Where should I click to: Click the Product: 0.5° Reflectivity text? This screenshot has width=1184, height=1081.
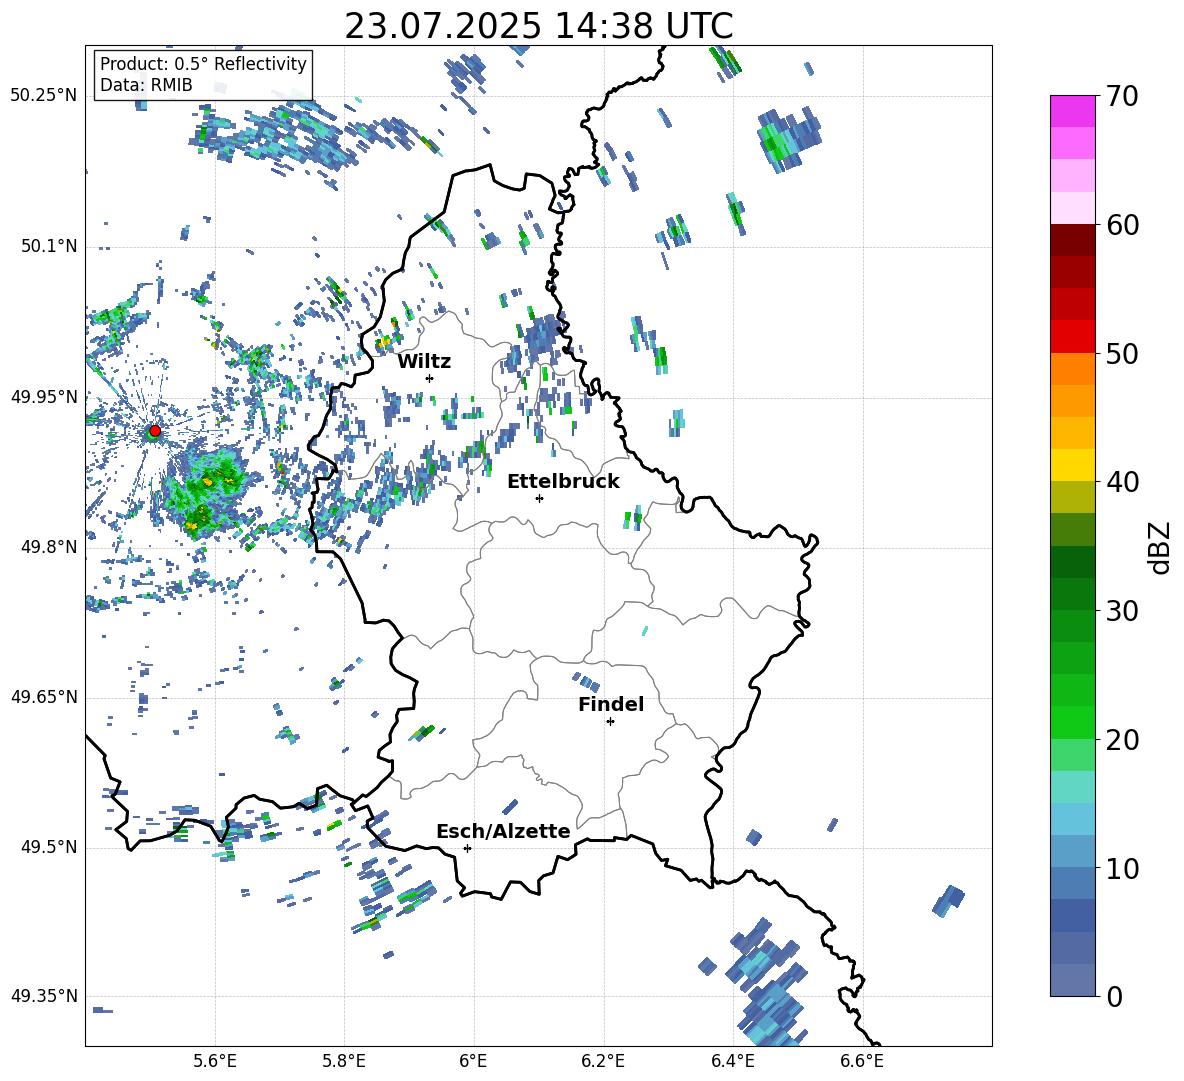coord(203,64)
